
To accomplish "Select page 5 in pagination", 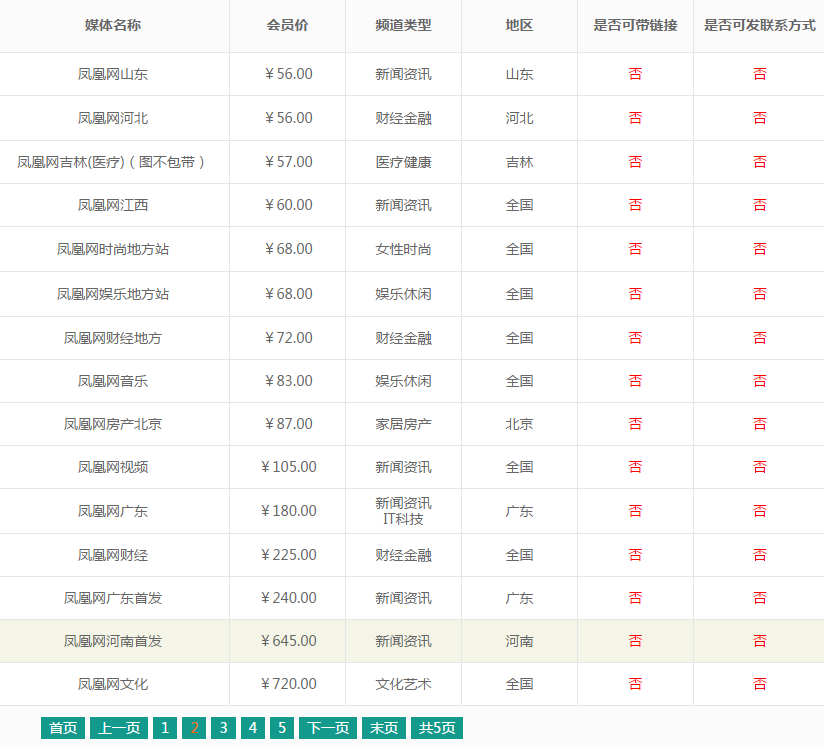I will pyautogui.click(x=281, y=728).
